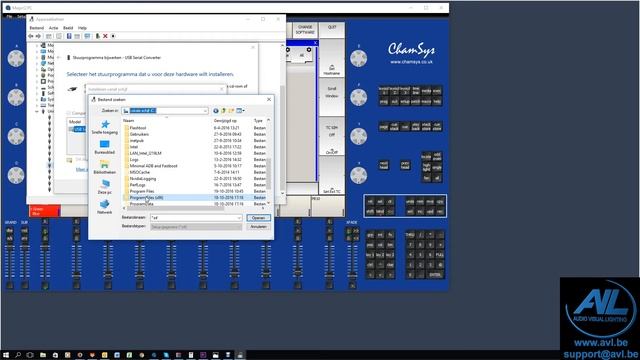The width and height of the screenshot is (640, 360).
Task: Click the Set Ext TC soft button
Action: (332, 176)
